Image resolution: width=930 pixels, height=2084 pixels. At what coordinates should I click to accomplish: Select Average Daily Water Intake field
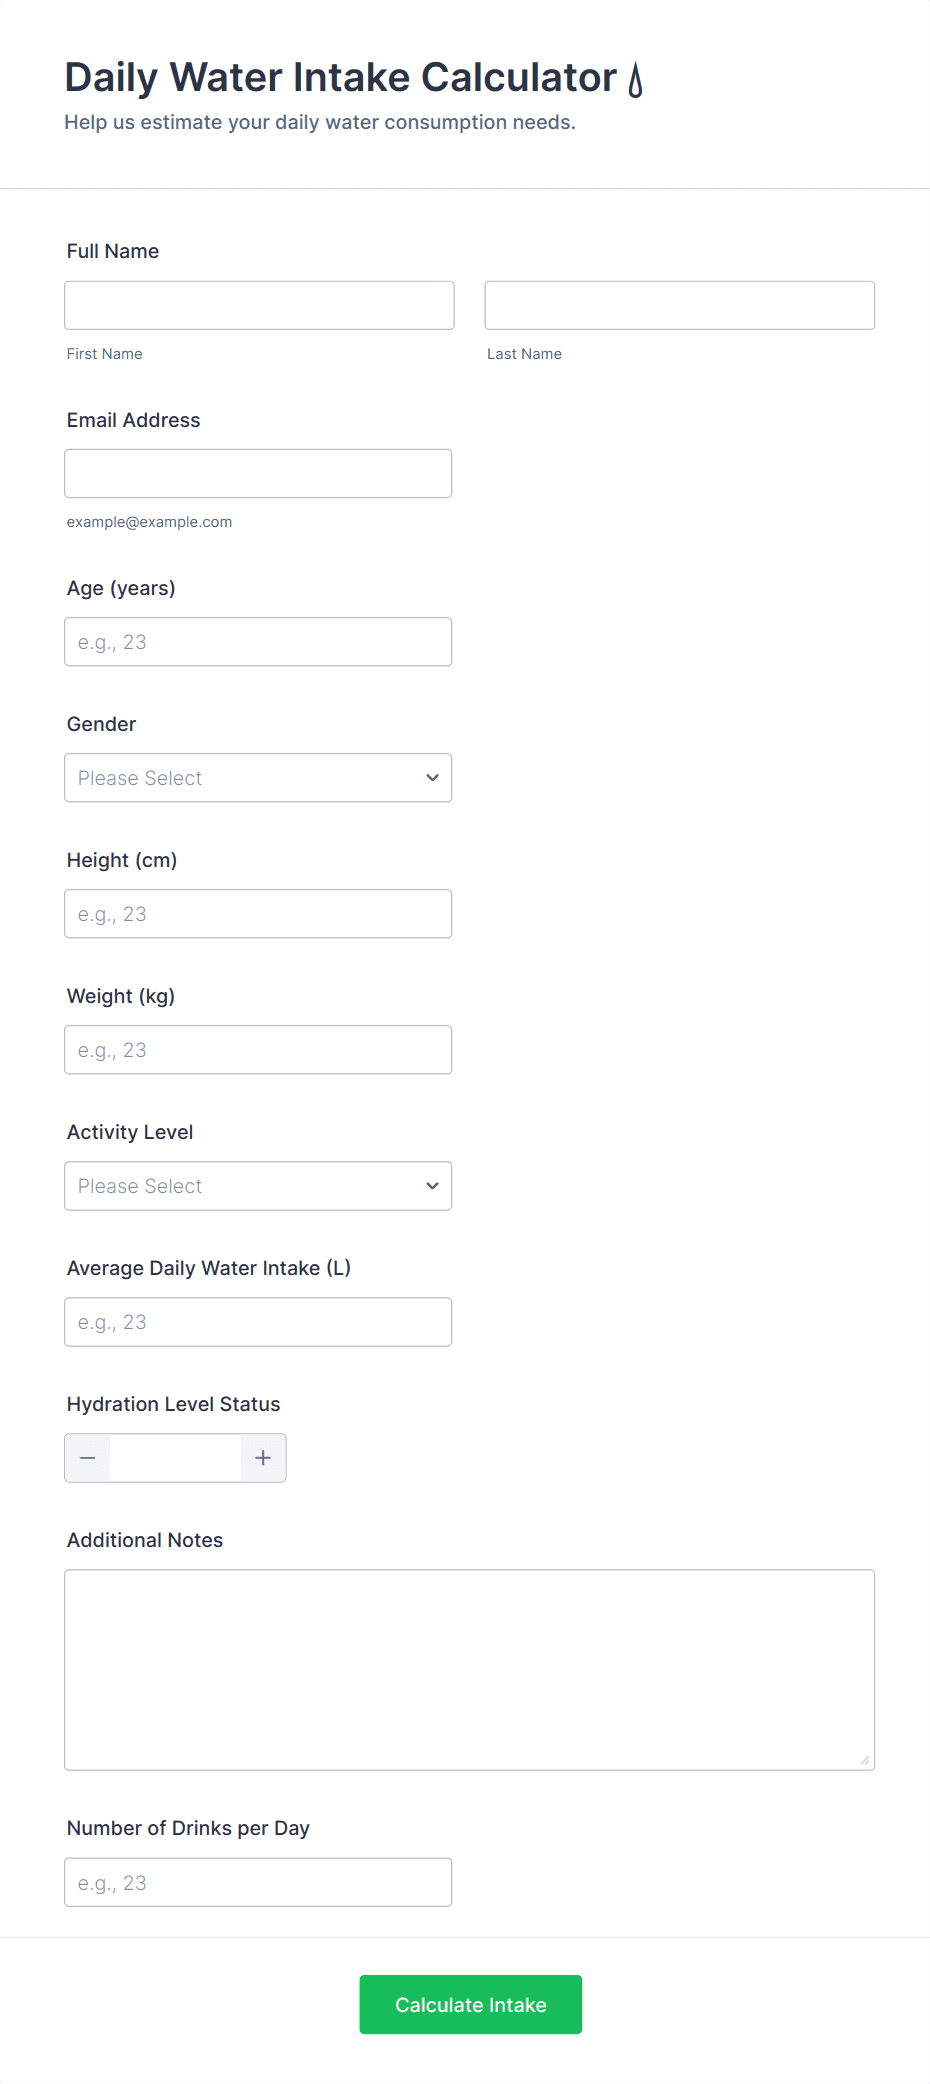257,1322
